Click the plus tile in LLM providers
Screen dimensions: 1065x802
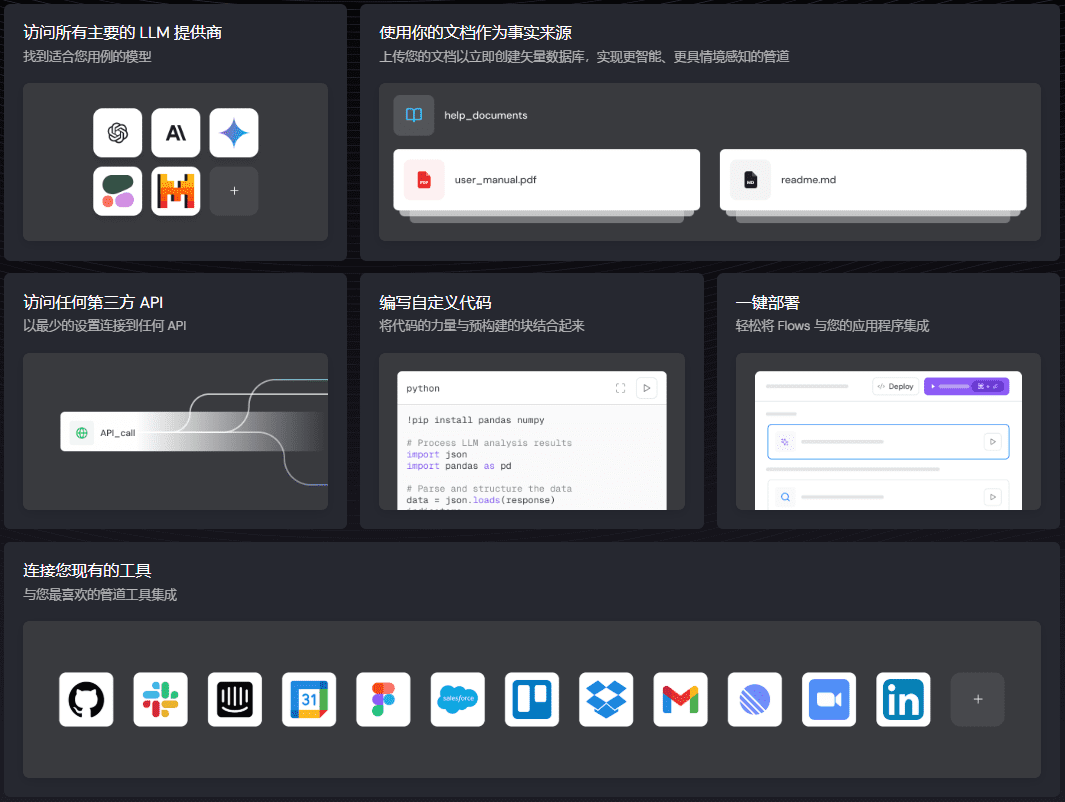[x=234, y=191]
